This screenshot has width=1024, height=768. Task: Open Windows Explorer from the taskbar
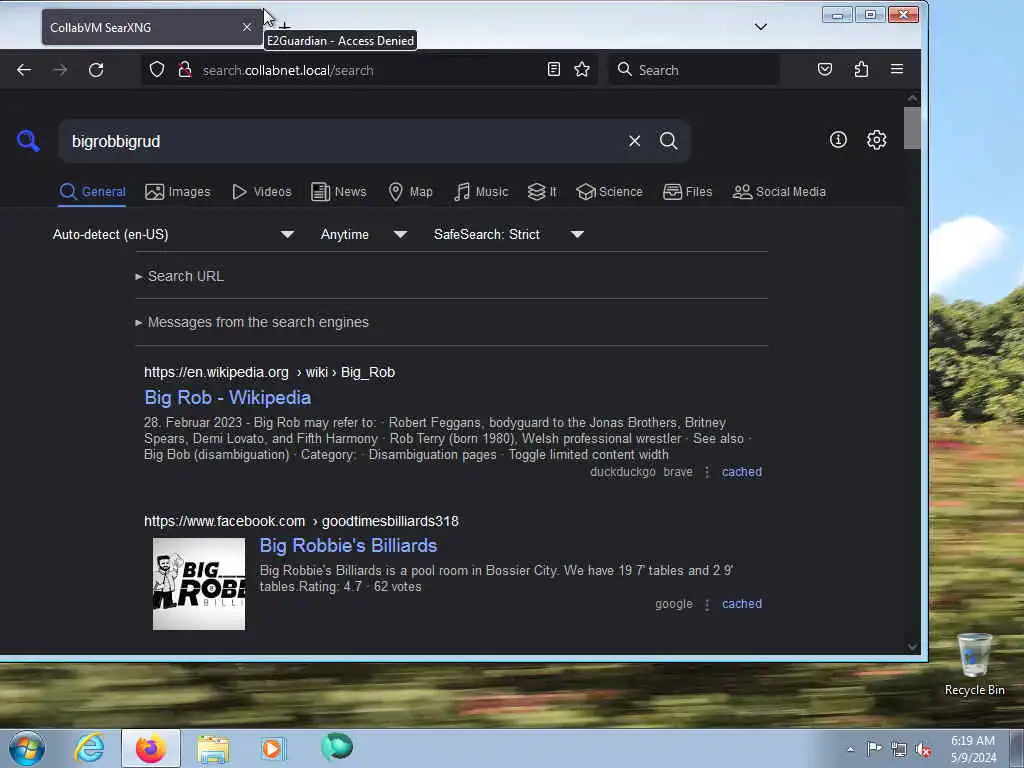pos(213,748)
